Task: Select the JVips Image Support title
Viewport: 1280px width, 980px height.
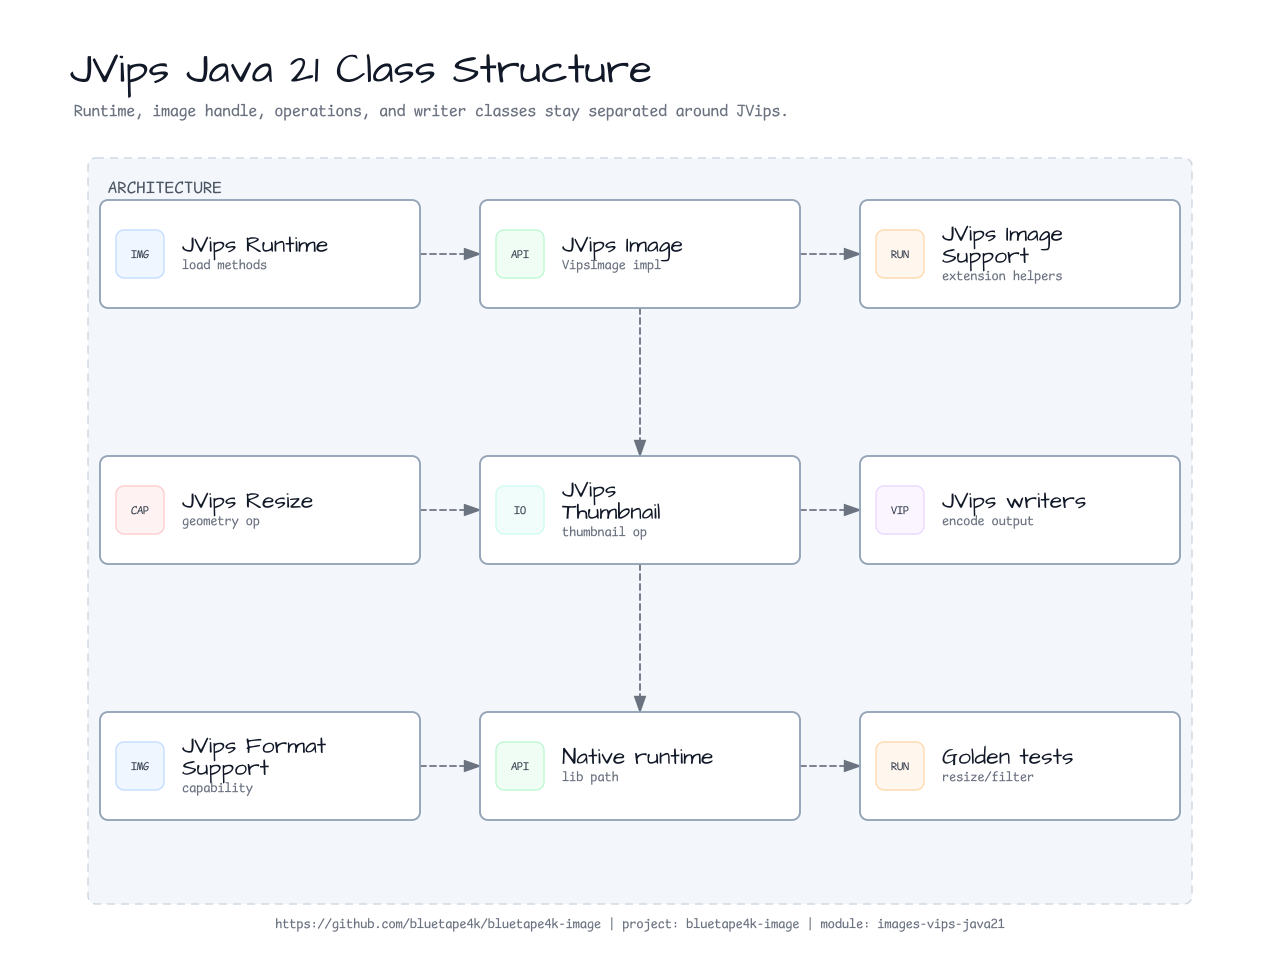Action: click(1002, 245)
